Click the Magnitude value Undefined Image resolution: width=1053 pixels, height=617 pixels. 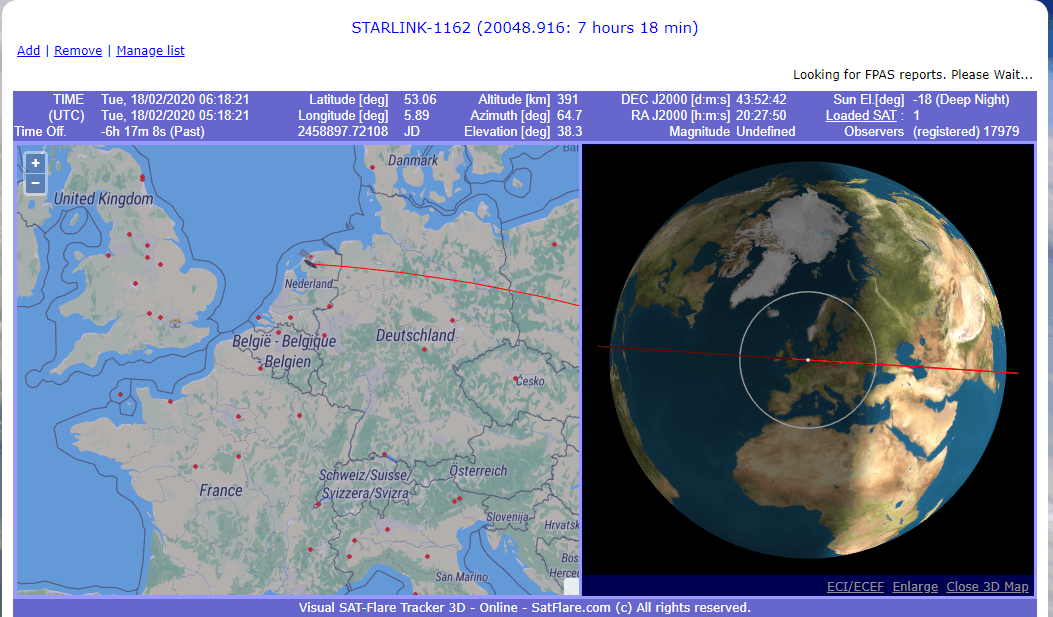click(766, 132)
